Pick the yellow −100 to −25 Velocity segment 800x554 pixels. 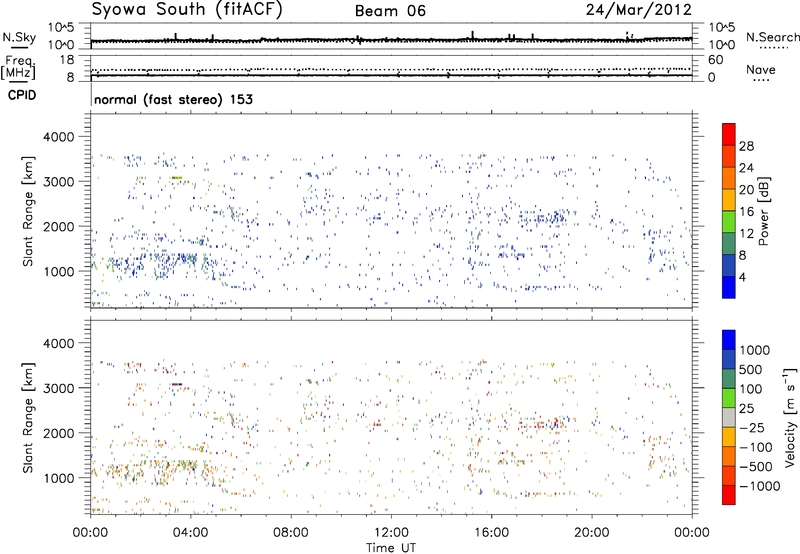point(729,436)
